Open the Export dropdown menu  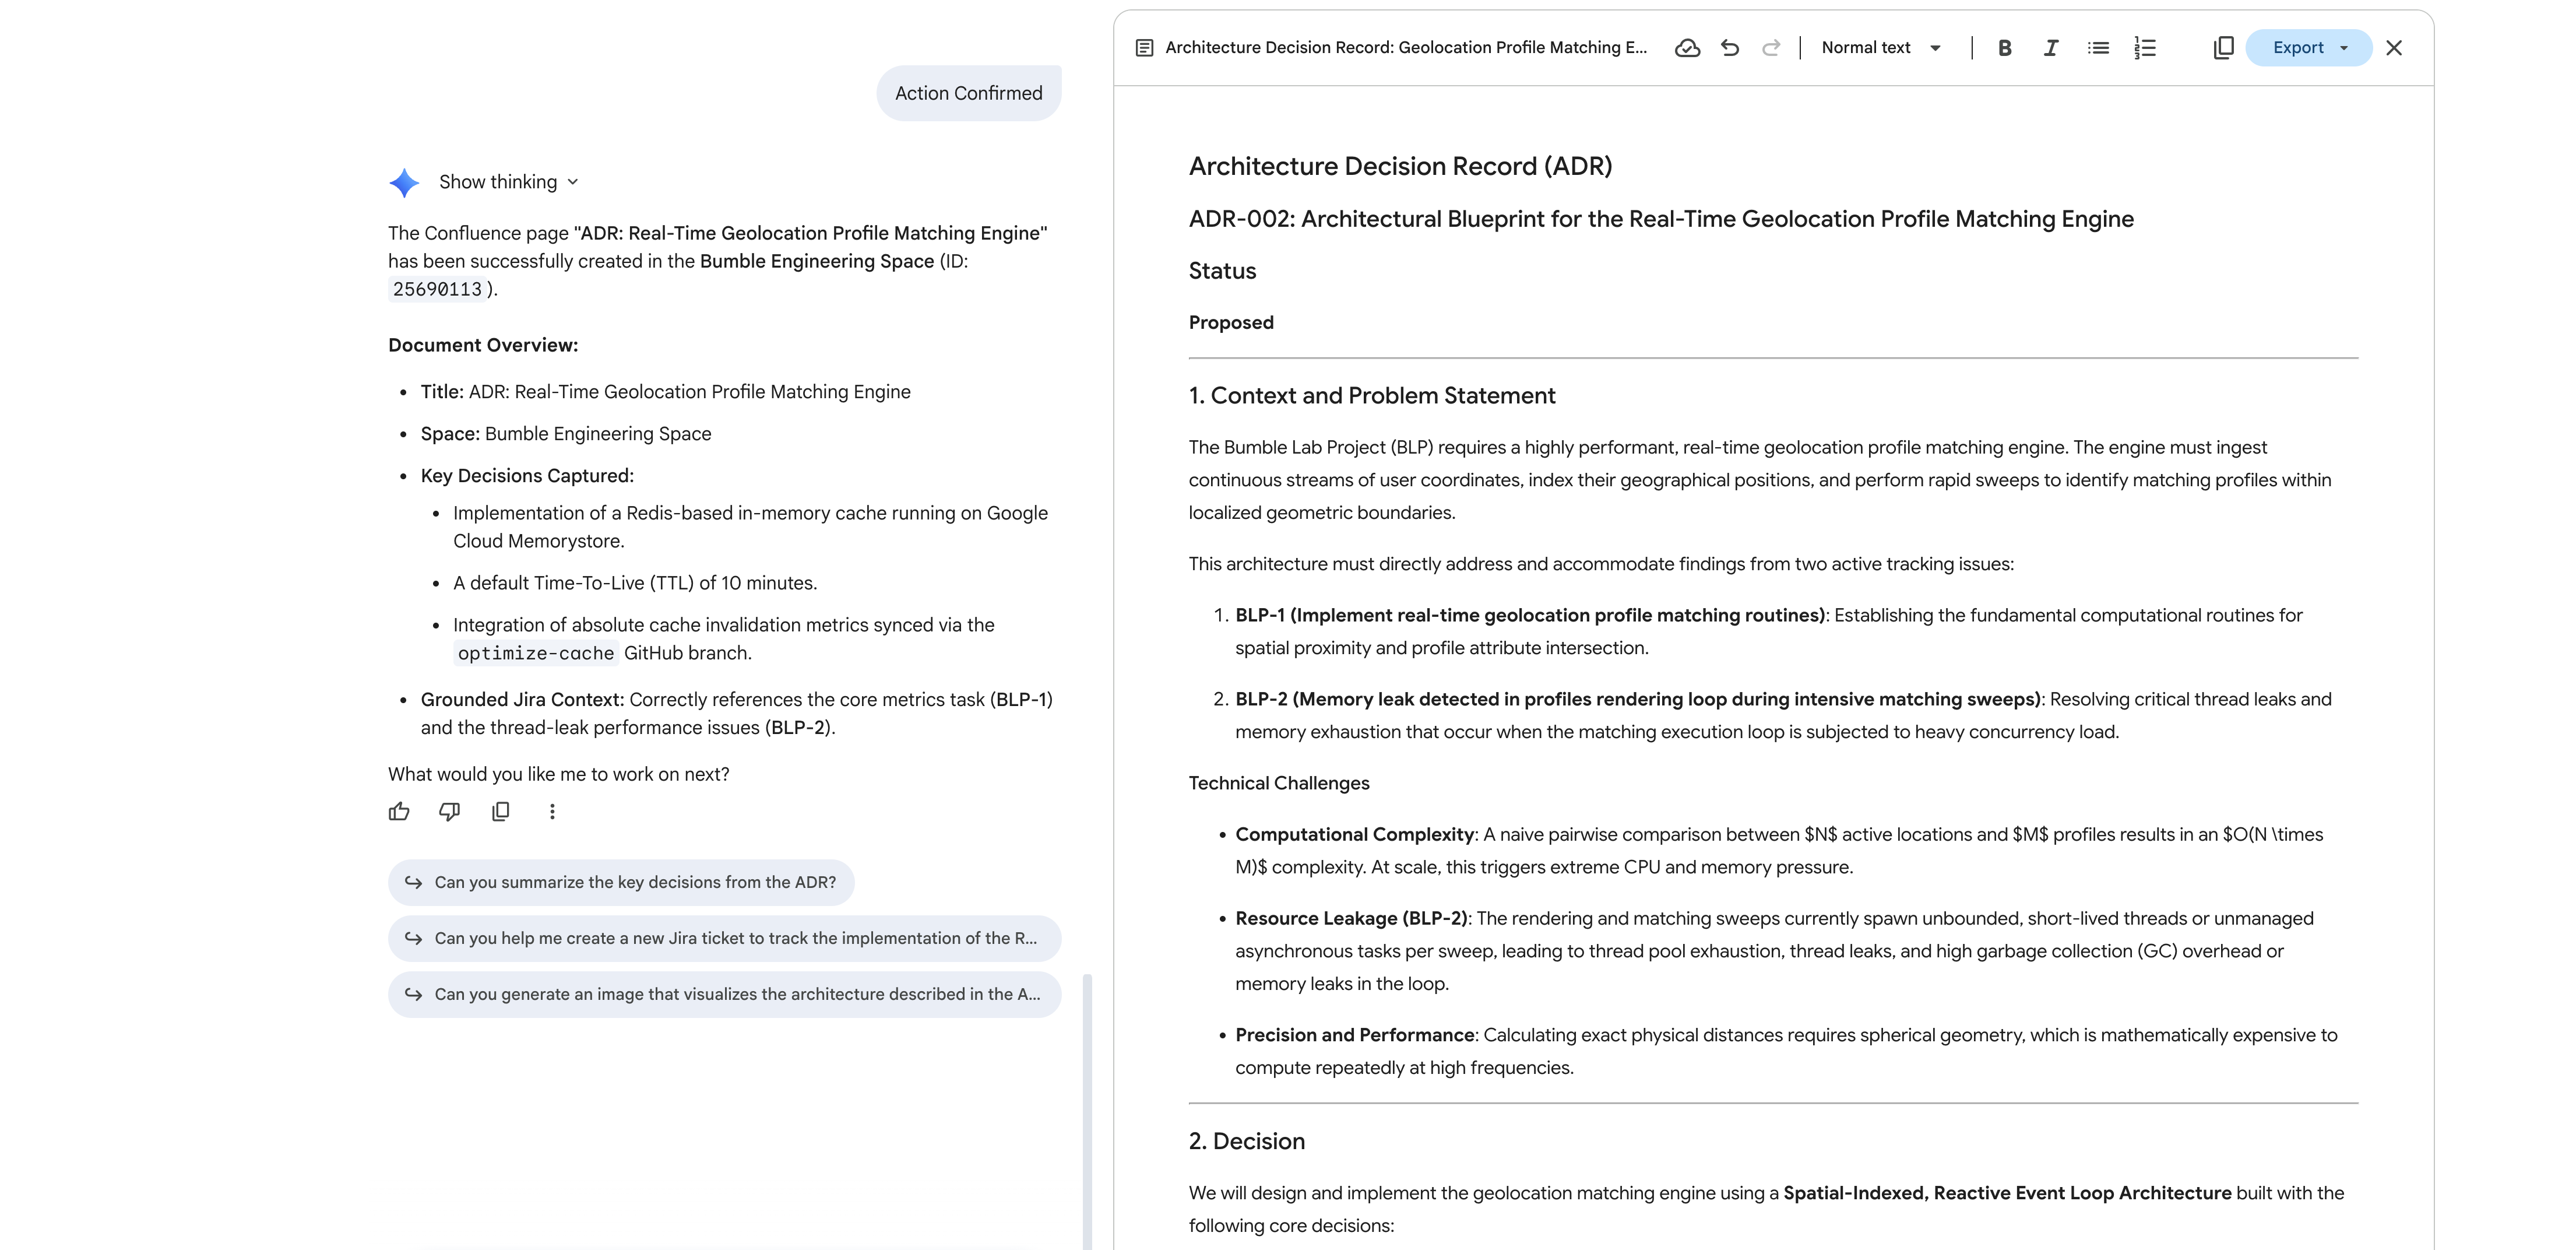(2308, 48)
